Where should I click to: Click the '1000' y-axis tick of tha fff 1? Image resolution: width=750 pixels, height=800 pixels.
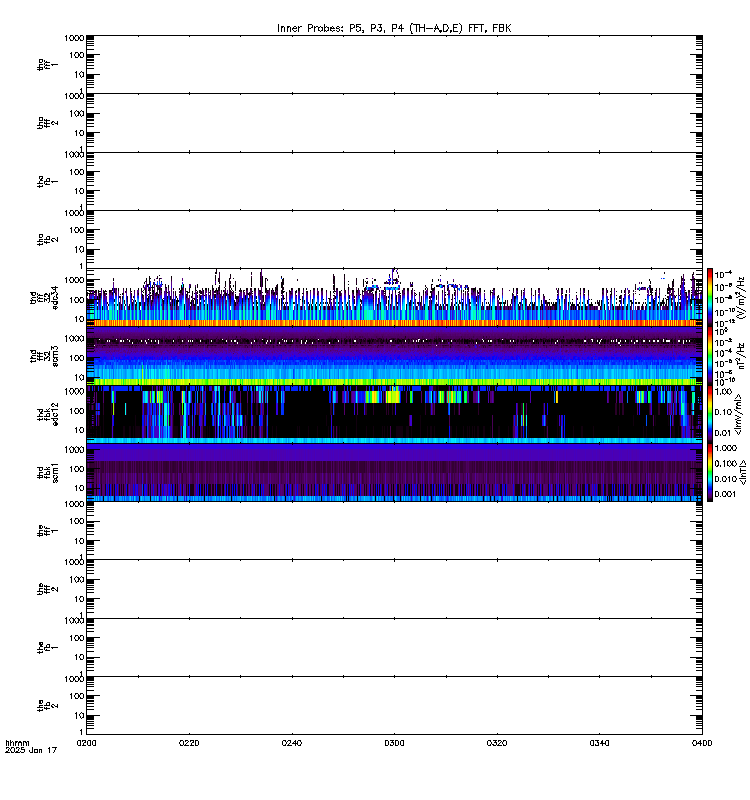pyautogui.click(x=74, y=38)
